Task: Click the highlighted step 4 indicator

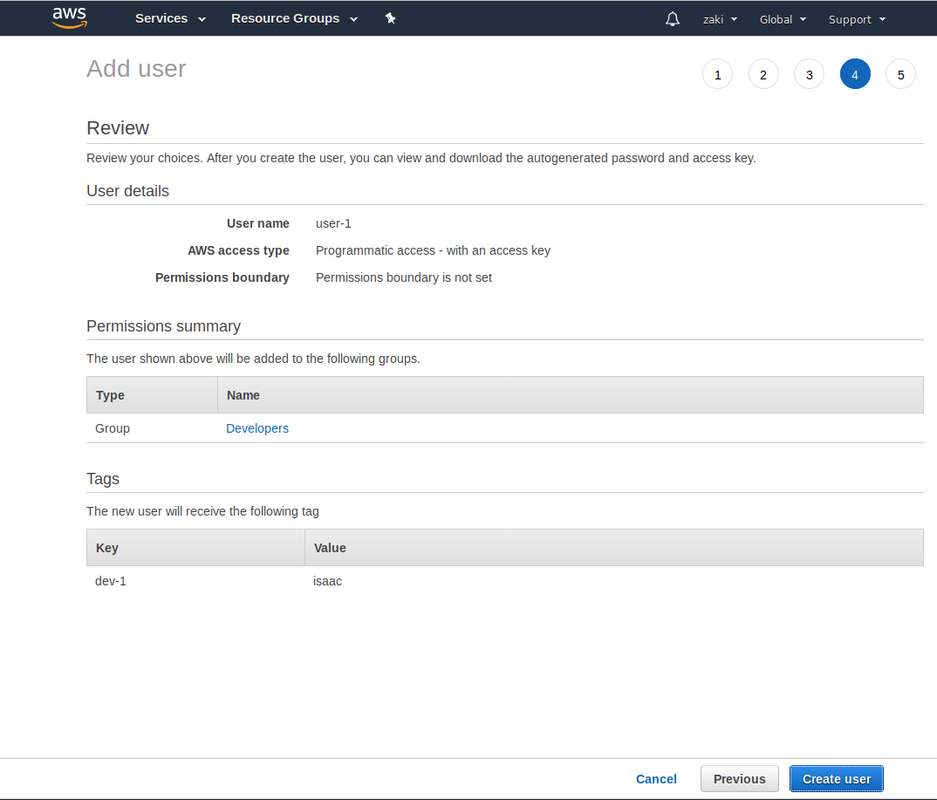Action: [855, 73]
